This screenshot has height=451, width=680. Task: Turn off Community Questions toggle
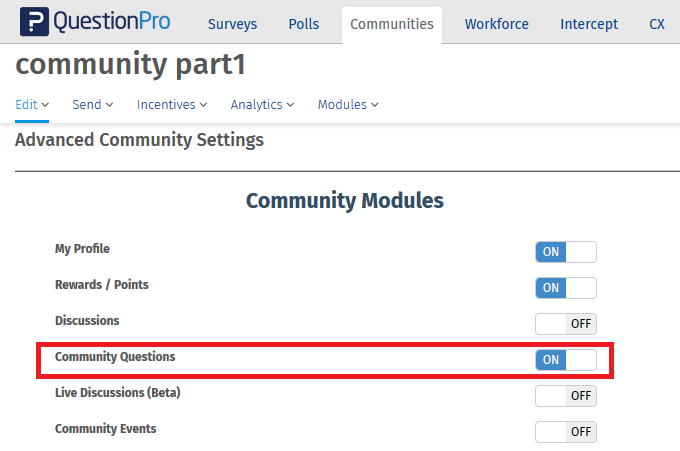tap(565, 360)
